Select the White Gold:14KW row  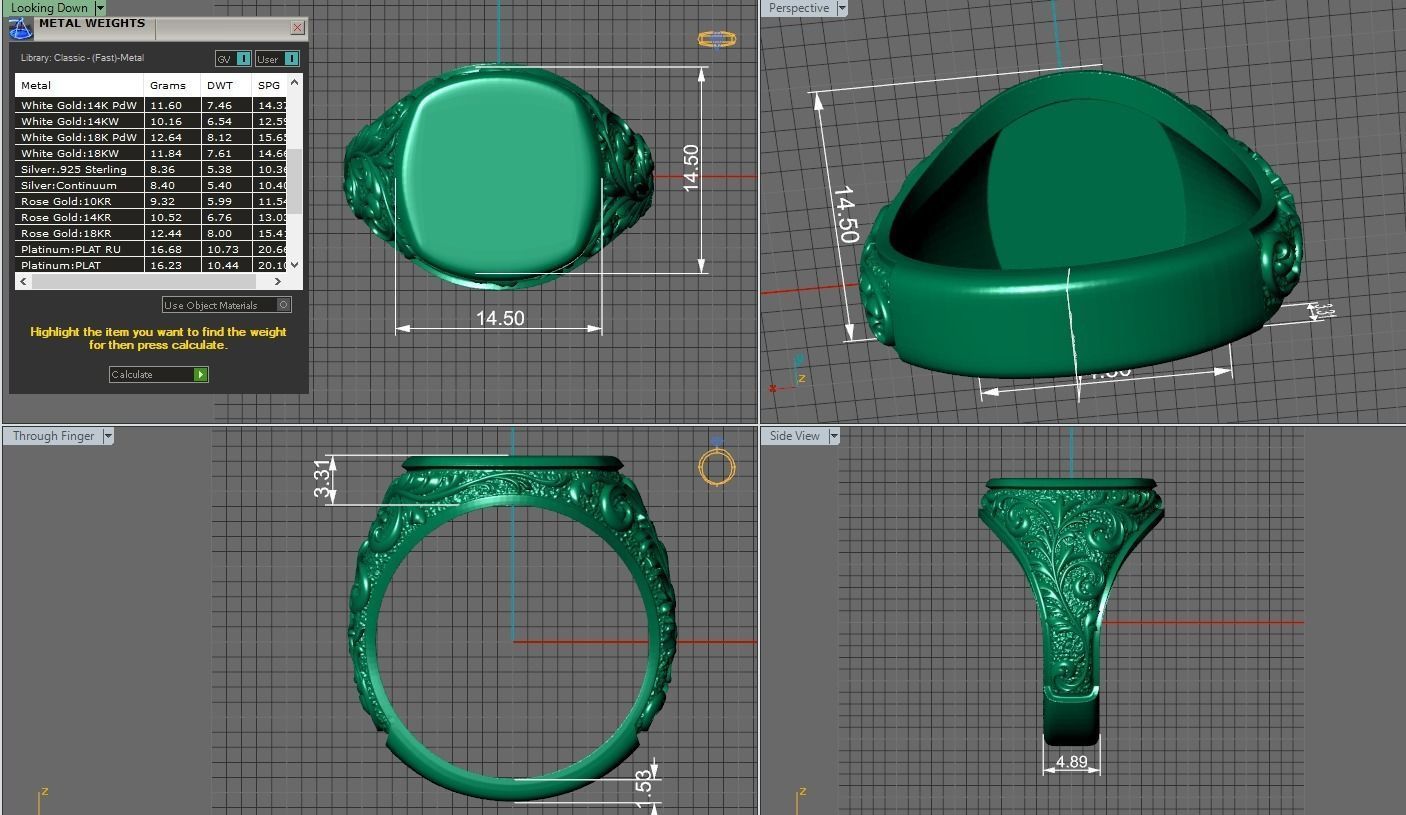pyautogui.click(x=152, y=121)
